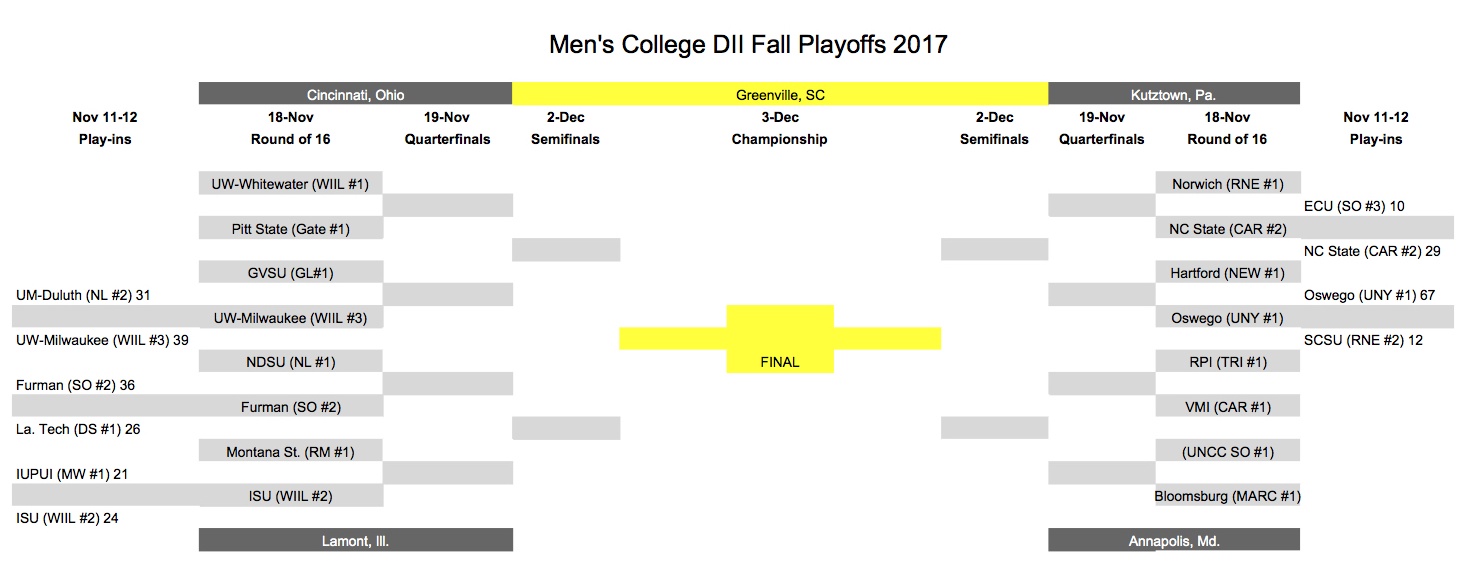Click the Furman (SO #2) Round of 16 cell
Screen dimensions: 1478x587
[x=291, y=407]
